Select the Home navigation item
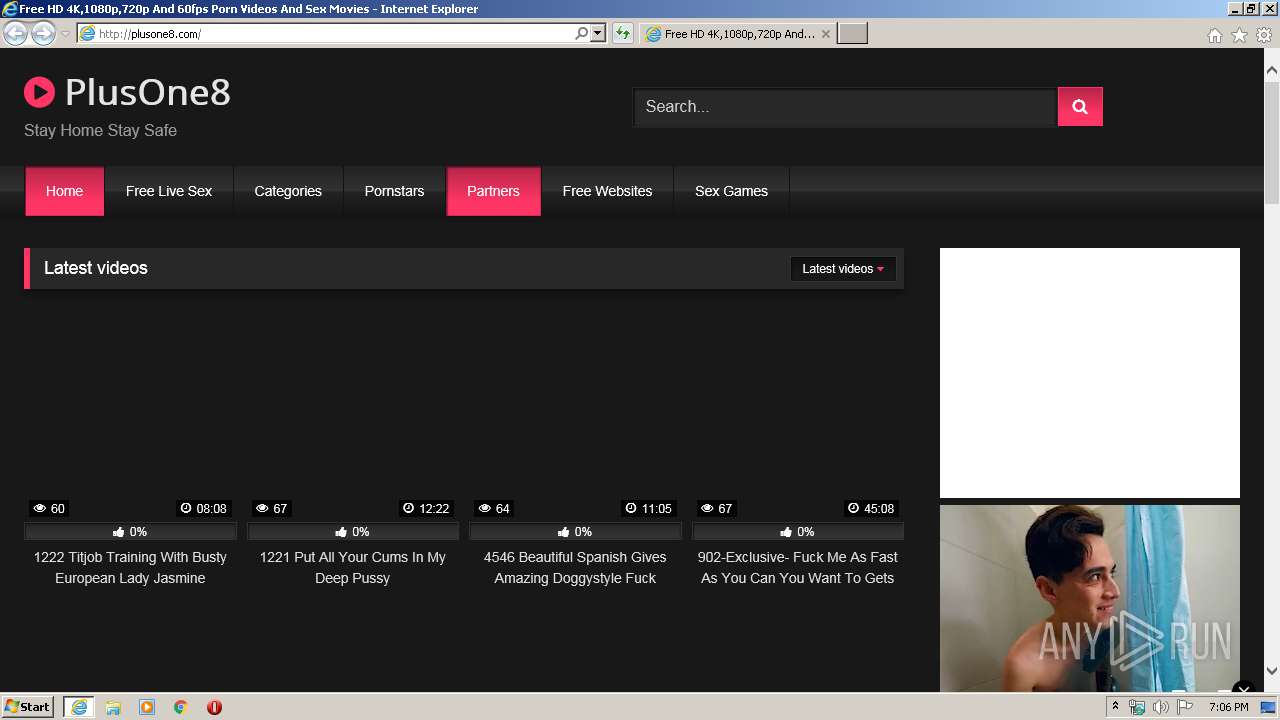 (65, 191)
